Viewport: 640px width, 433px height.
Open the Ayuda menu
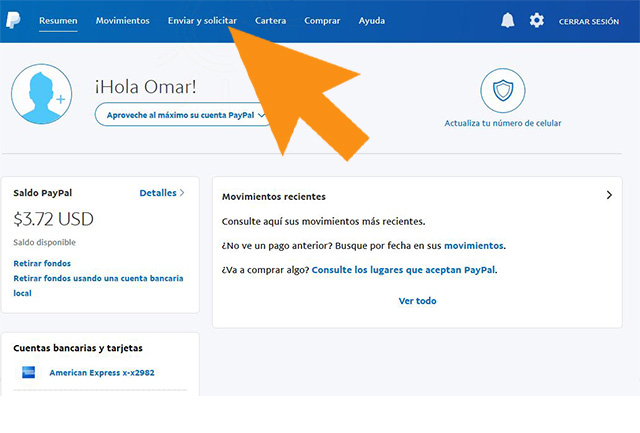371,20
